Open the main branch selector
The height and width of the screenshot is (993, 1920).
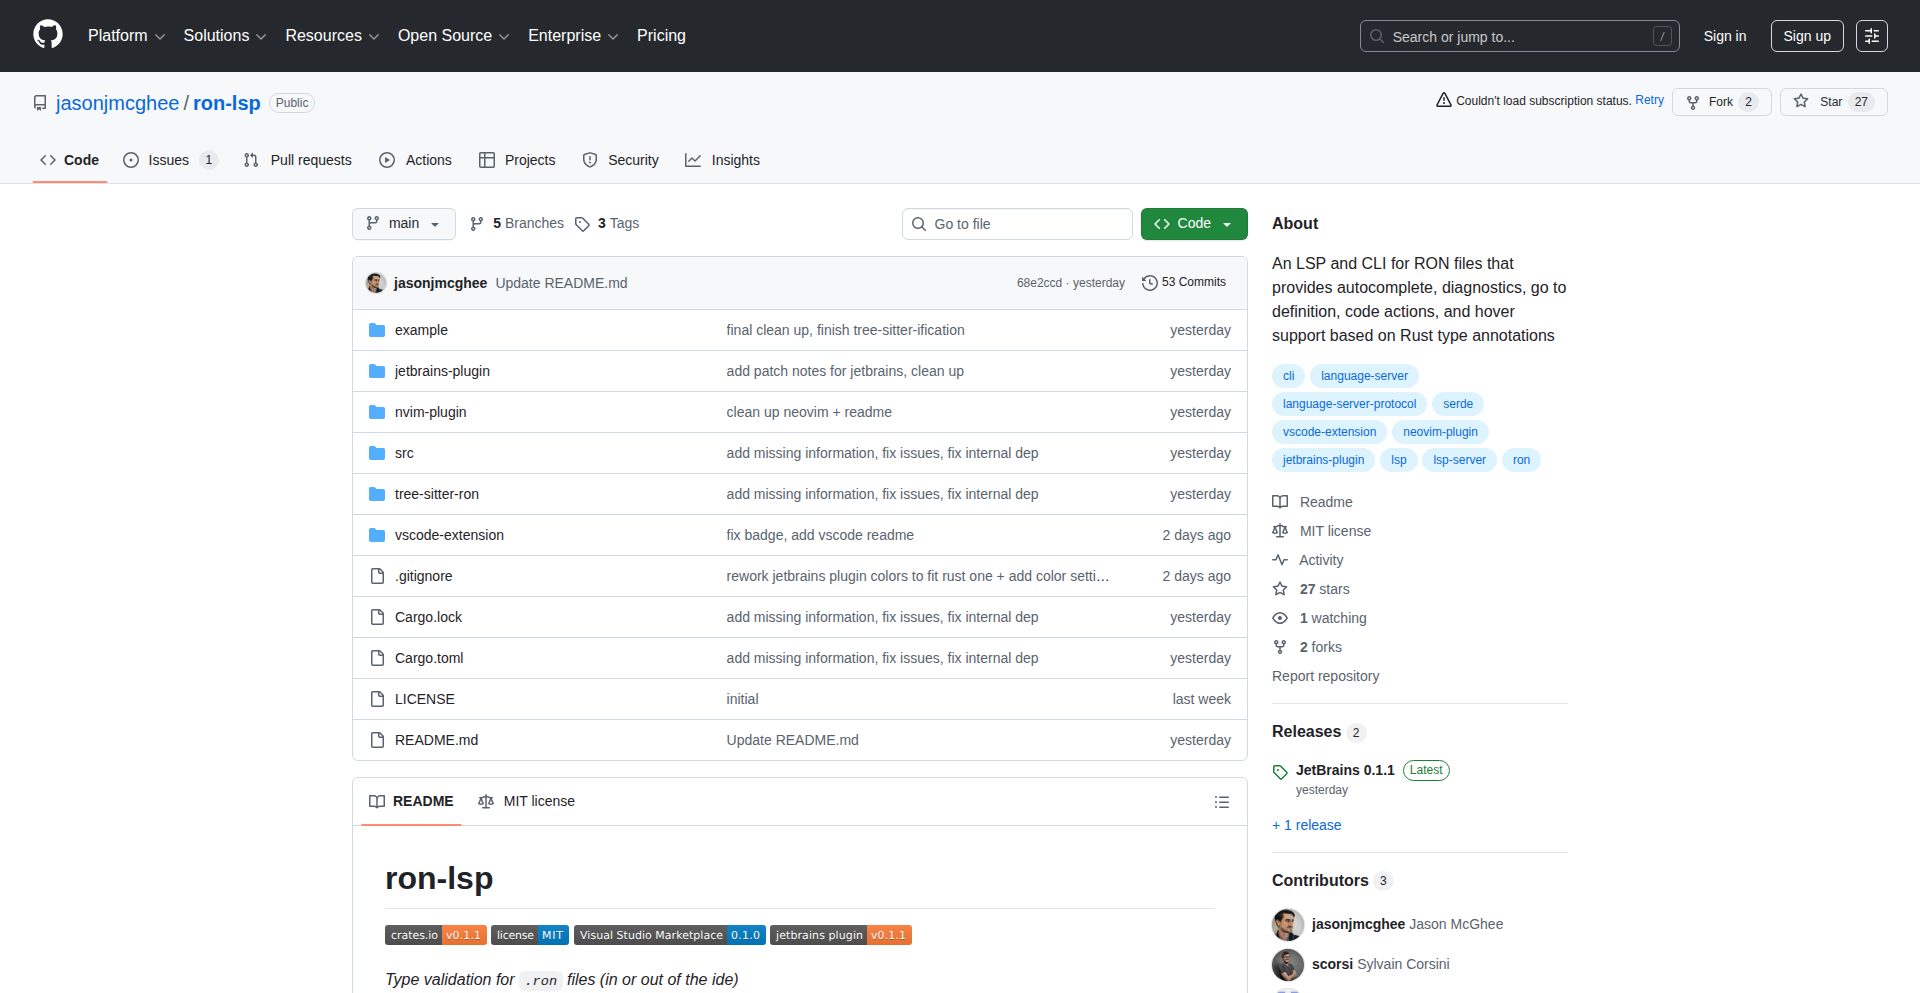404,224
